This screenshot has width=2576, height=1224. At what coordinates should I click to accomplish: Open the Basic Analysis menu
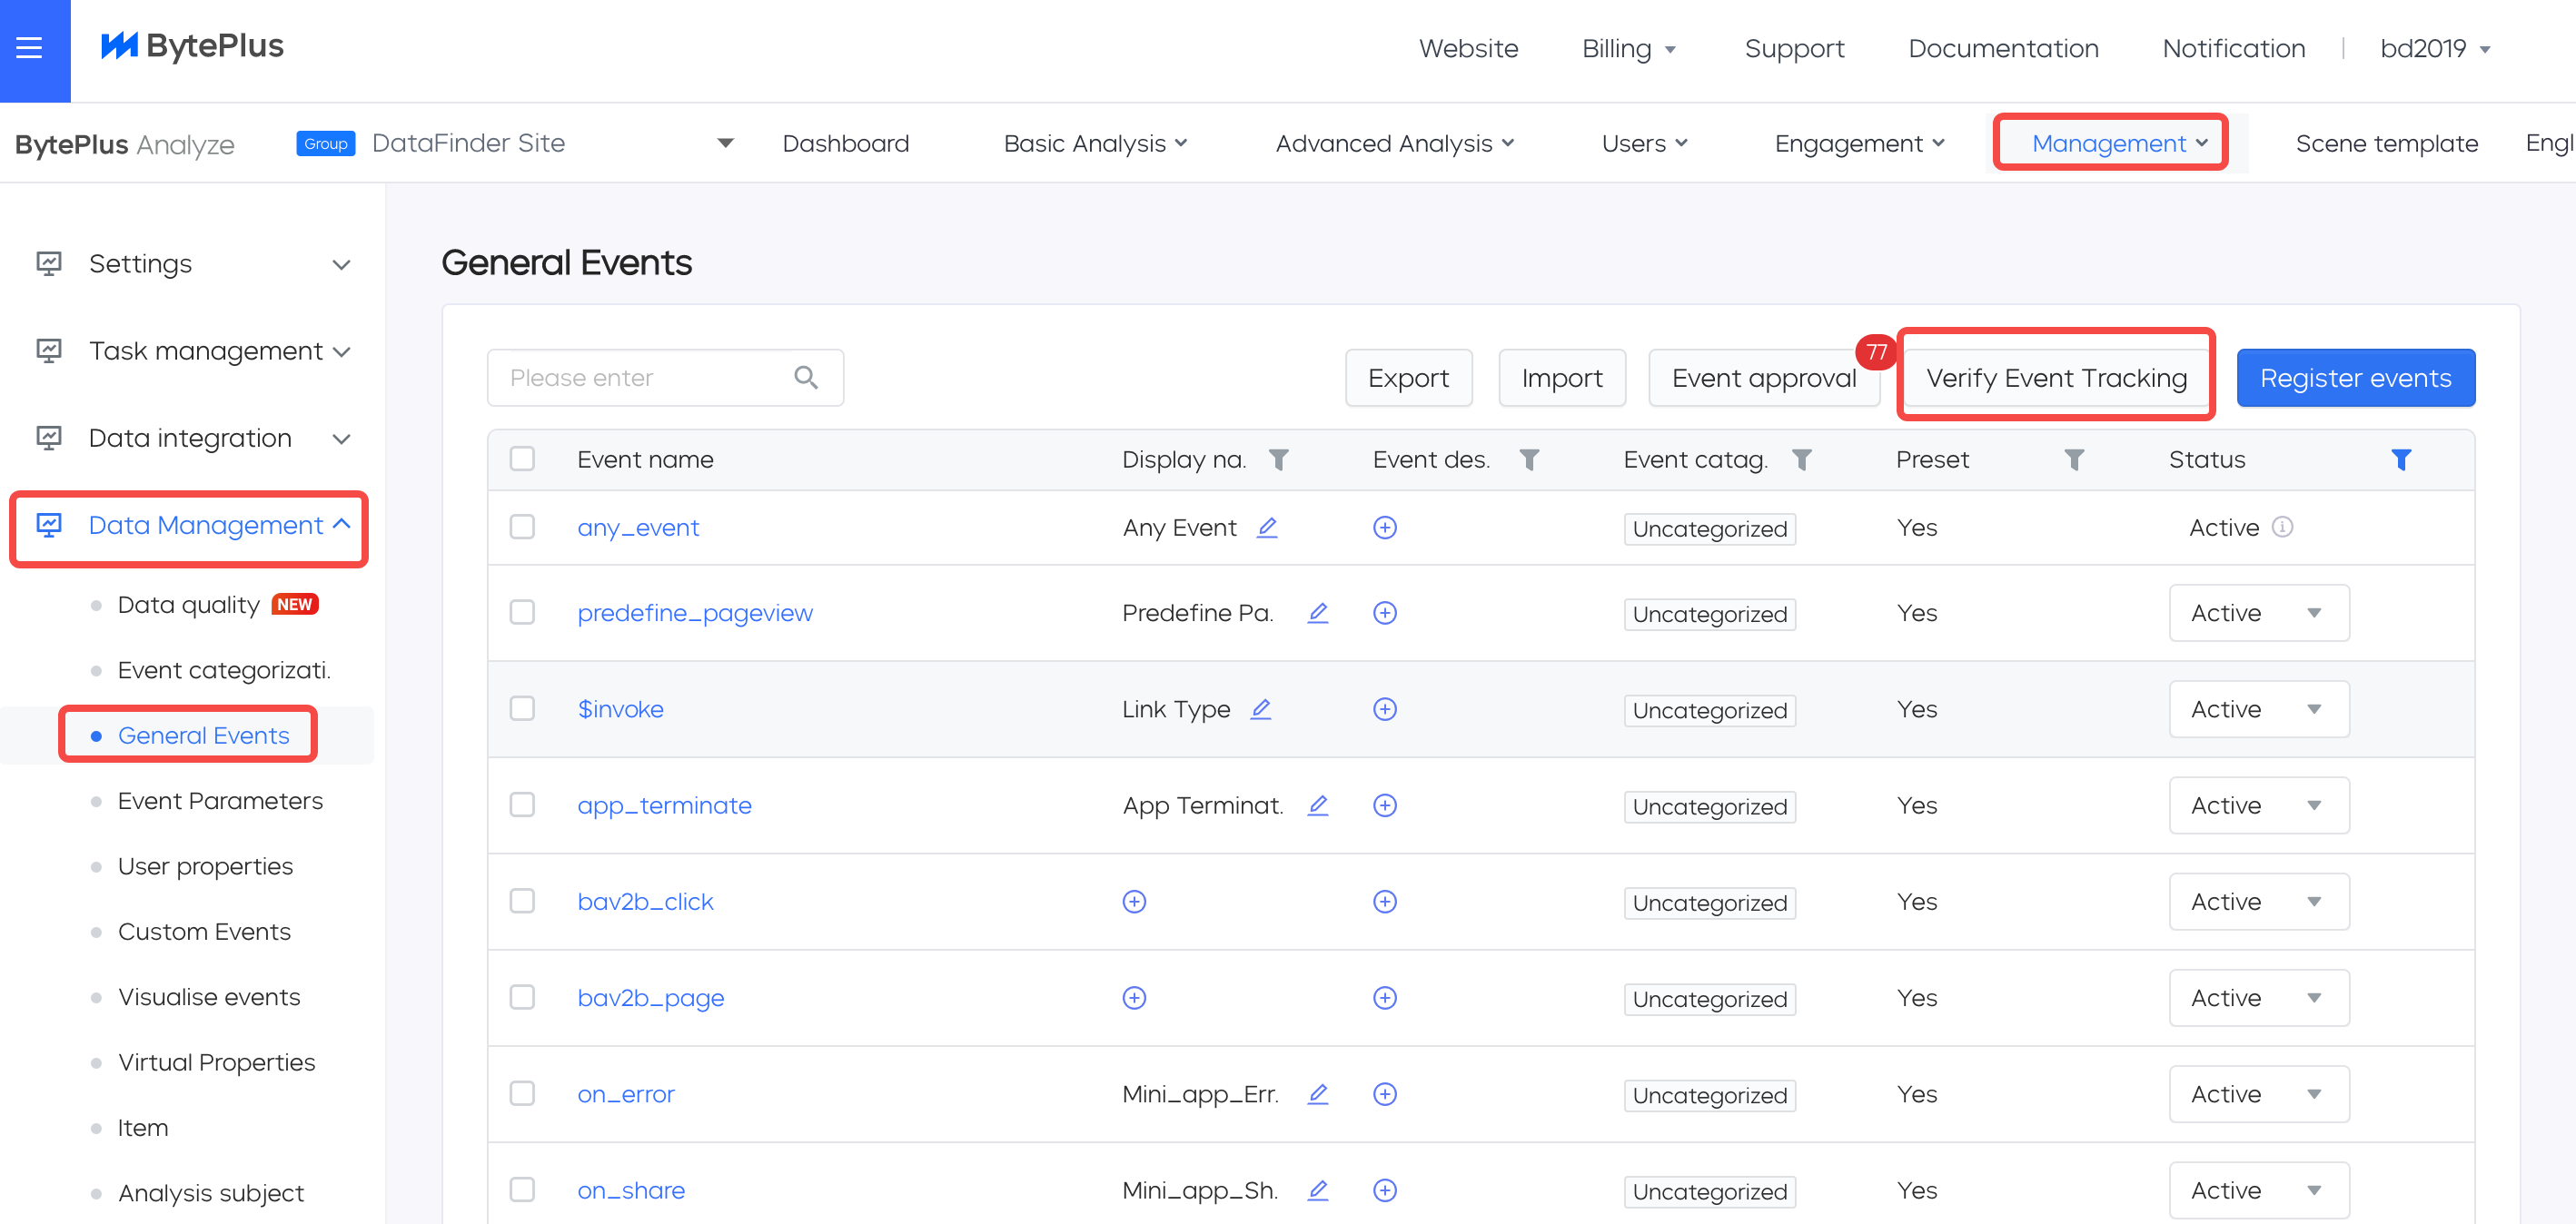click(1094, 143)
